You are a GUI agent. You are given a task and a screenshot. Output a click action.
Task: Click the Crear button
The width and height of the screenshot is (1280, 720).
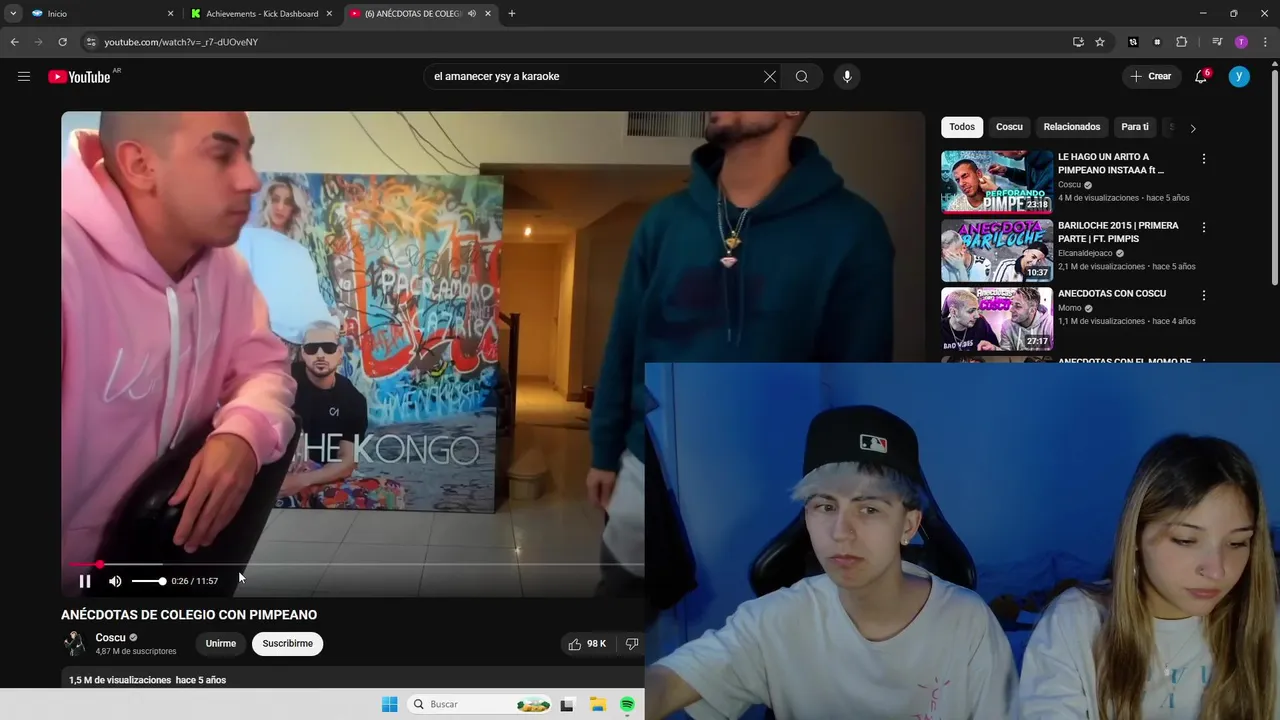tap(1151, 76)
